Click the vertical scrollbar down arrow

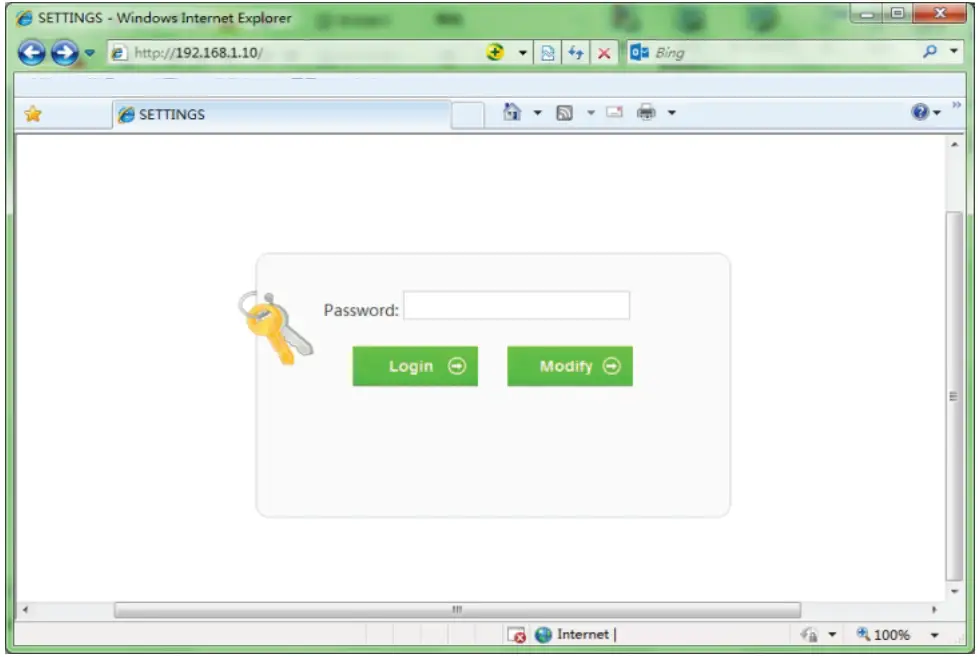[954, 591]
